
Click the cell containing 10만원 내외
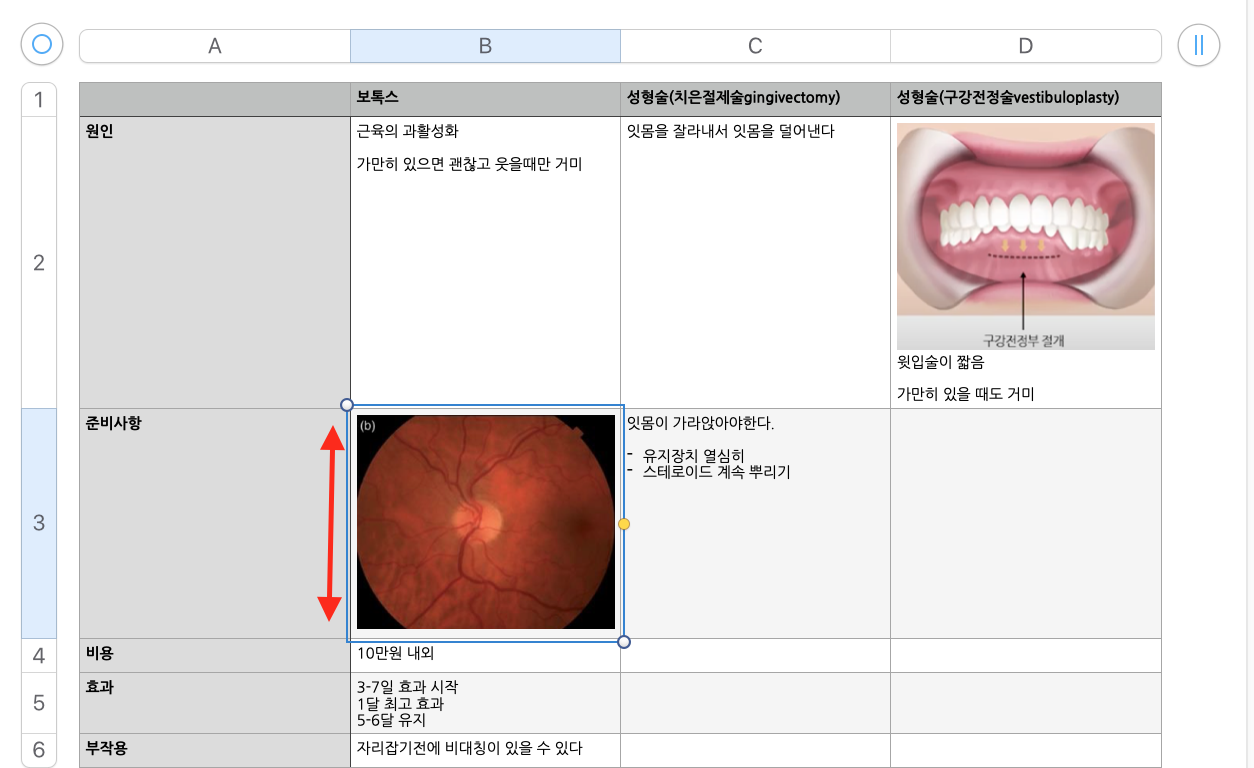[x=485, y=655]
